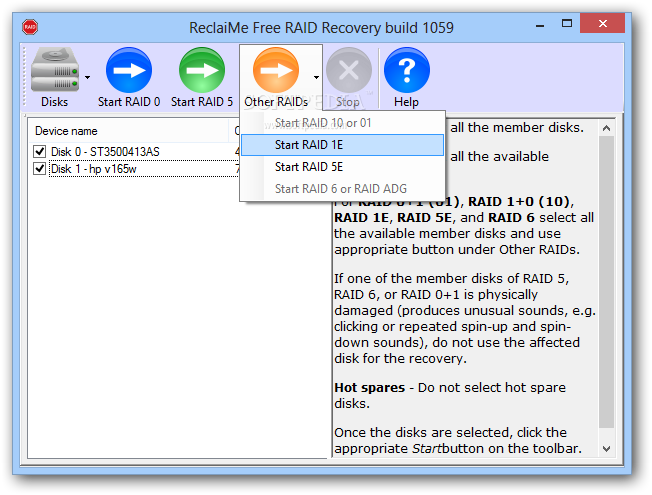The image size is (652, 495).
Task: Collapse the Other RAIDs dropdown arrow
Action: 316,77
